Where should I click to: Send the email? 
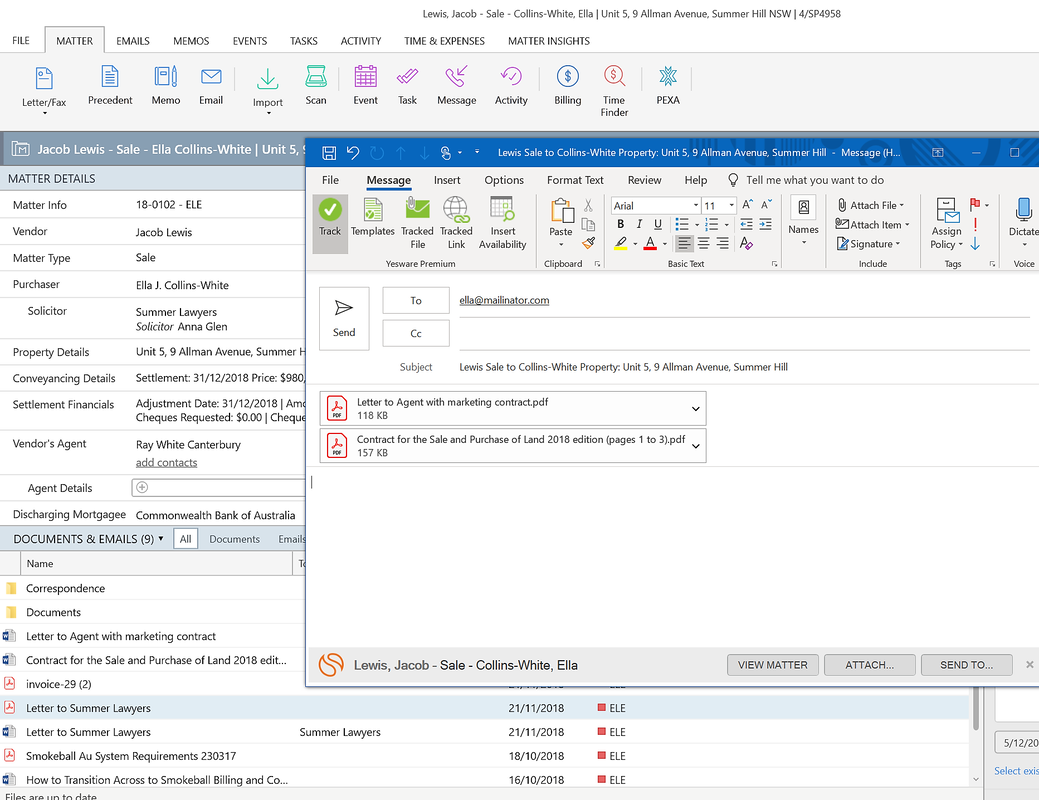click(x=344, y=318)
